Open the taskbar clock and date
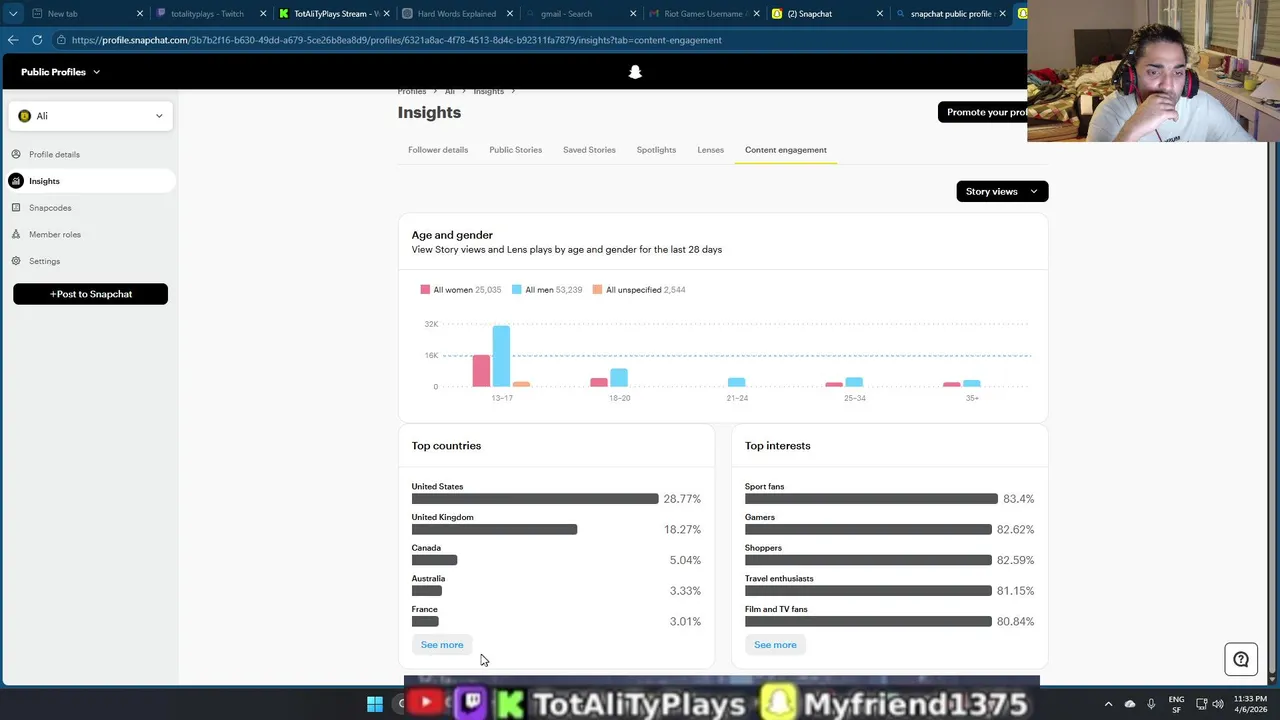Image resolution: width=1280 pixels, height=720 pixels. click(1250, 704)
